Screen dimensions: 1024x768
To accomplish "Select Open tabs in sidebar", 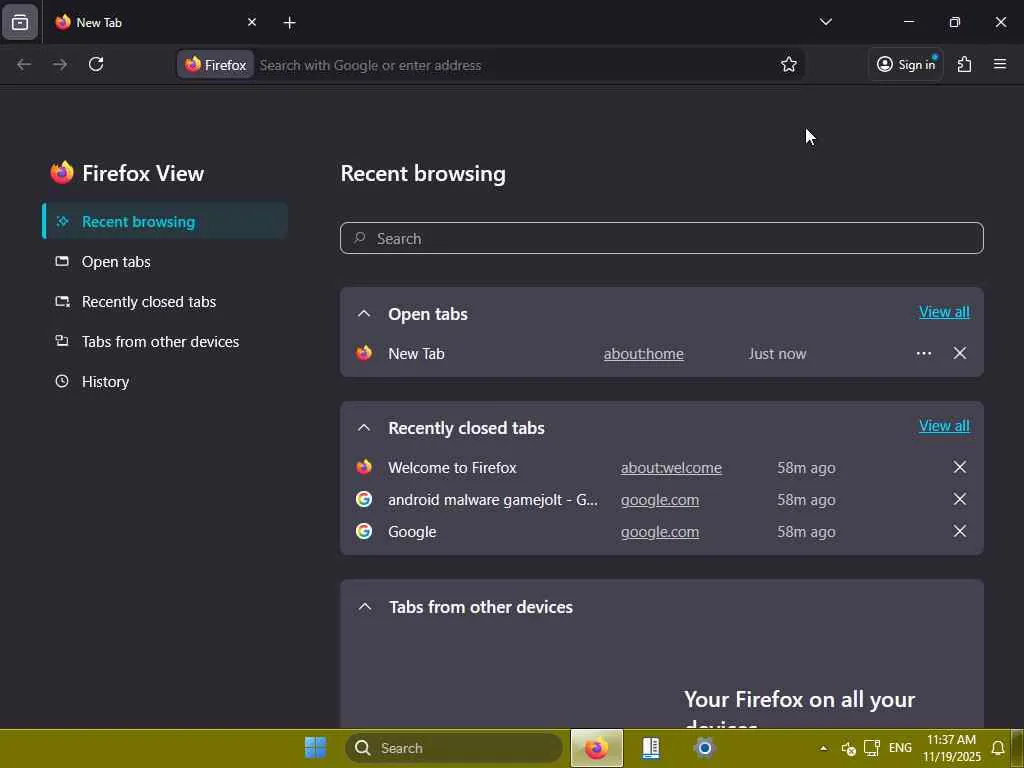I will click(165, 262).
